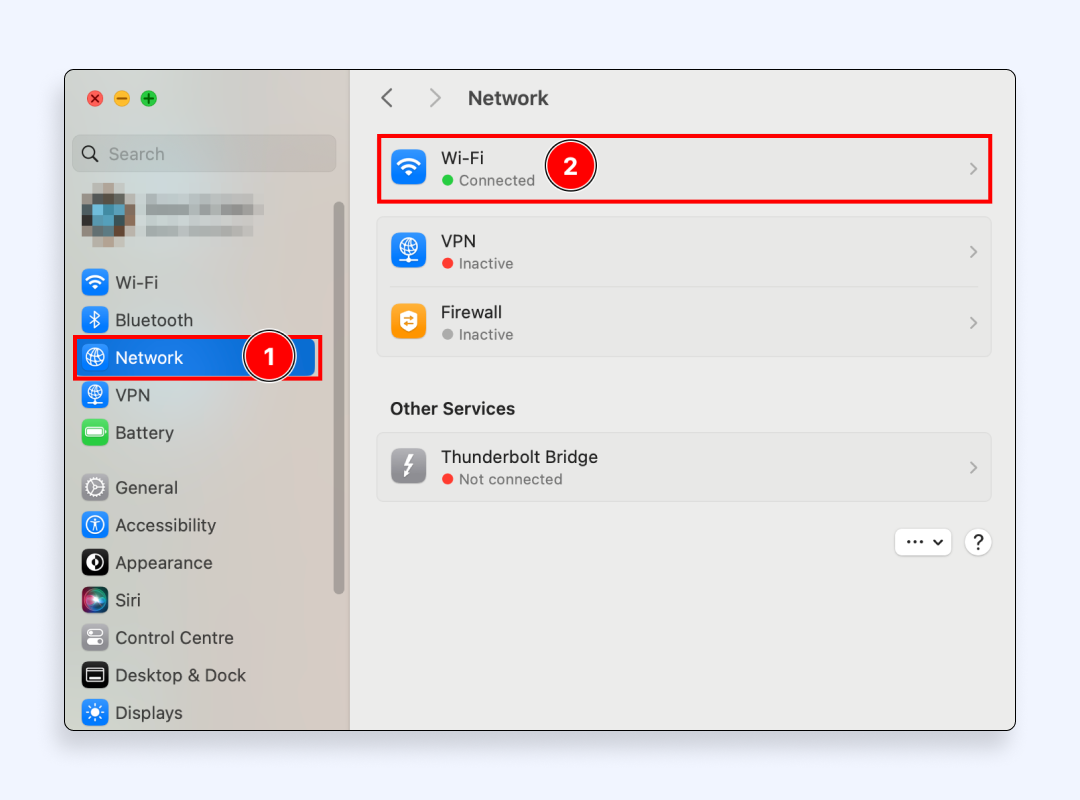Select Appearance in the sidebar
The height and width of the screenshot is (800, 1080).
click(163, 563)
